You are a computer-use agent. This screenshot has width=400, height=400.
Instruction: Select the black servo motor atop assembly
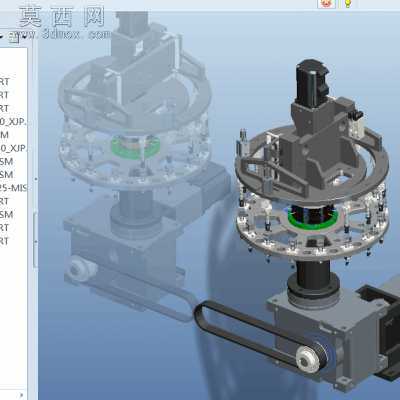[x=313, y=83]
